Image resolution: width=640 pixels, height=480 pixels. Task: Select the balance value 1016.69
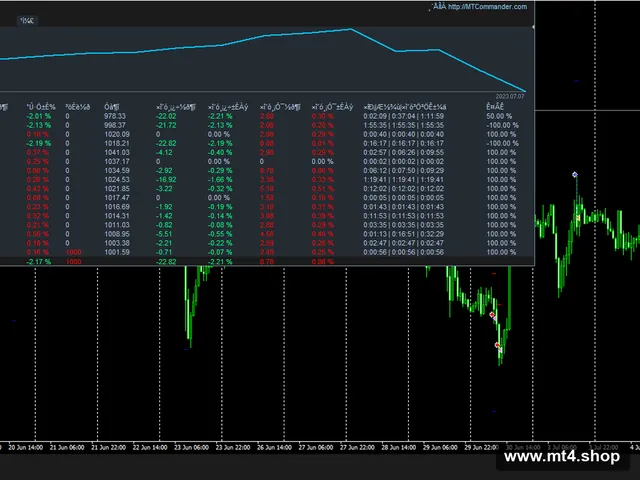coord(117,207)
